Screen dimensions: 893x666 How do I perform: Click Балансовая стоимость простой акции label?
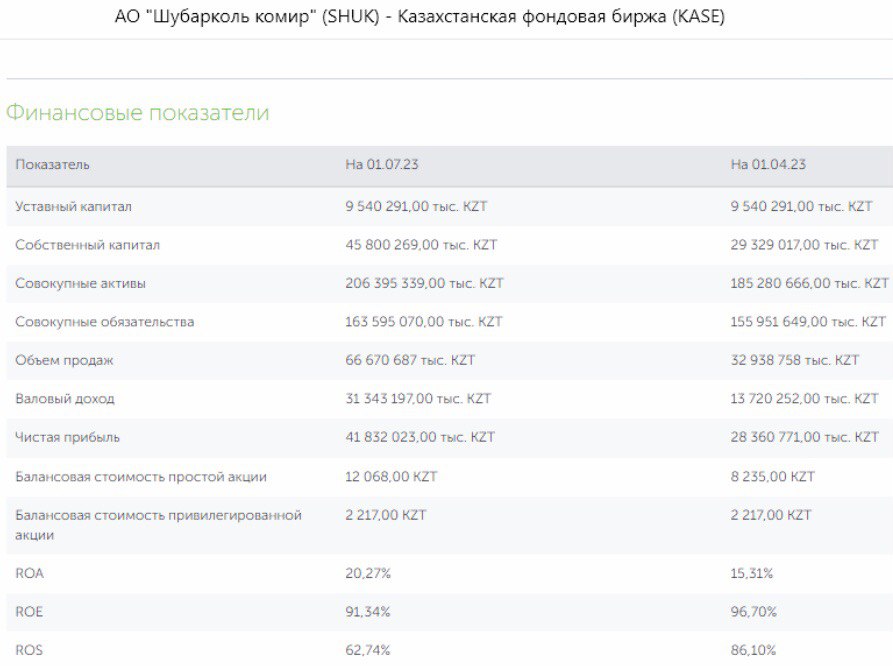click(141, 476)
